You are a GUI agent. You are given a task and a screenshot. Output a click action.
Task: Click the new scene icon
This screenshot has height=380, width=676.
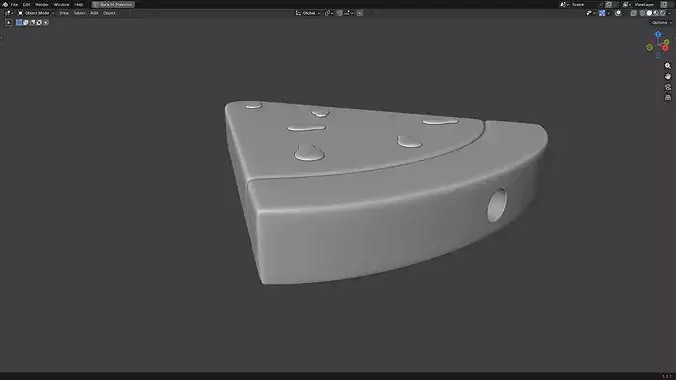pos(609,4)
